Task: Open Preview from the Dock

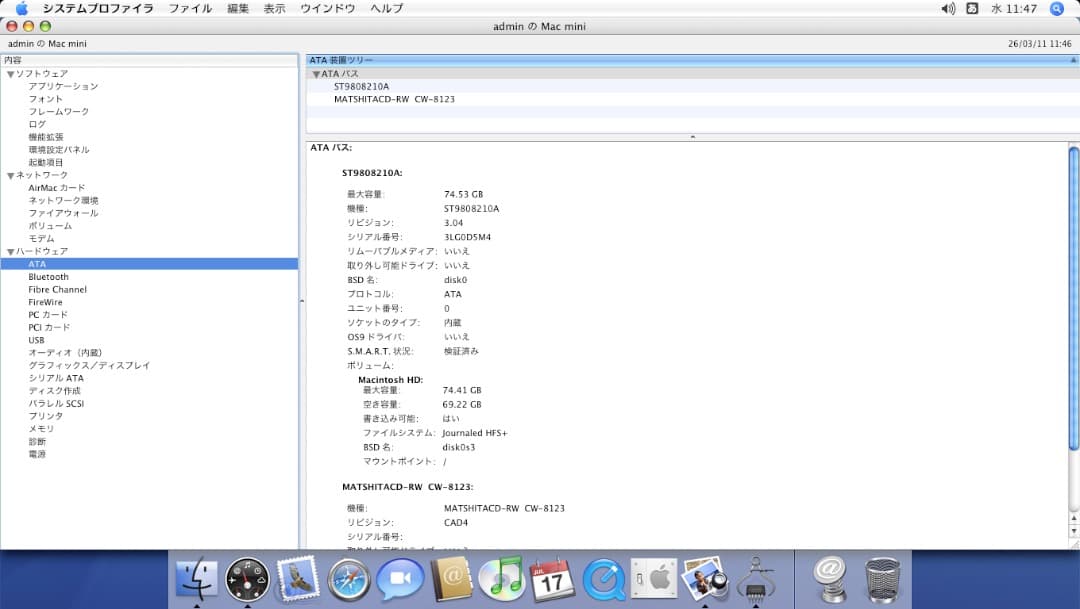Action: pos(705,578)
